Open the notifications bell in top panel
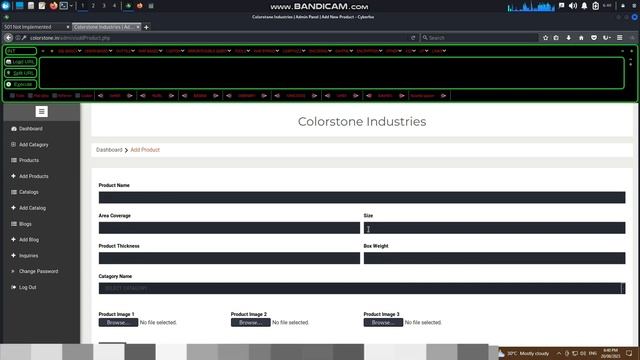This screenshot has width=640, height=360. (x=584, y=6)
